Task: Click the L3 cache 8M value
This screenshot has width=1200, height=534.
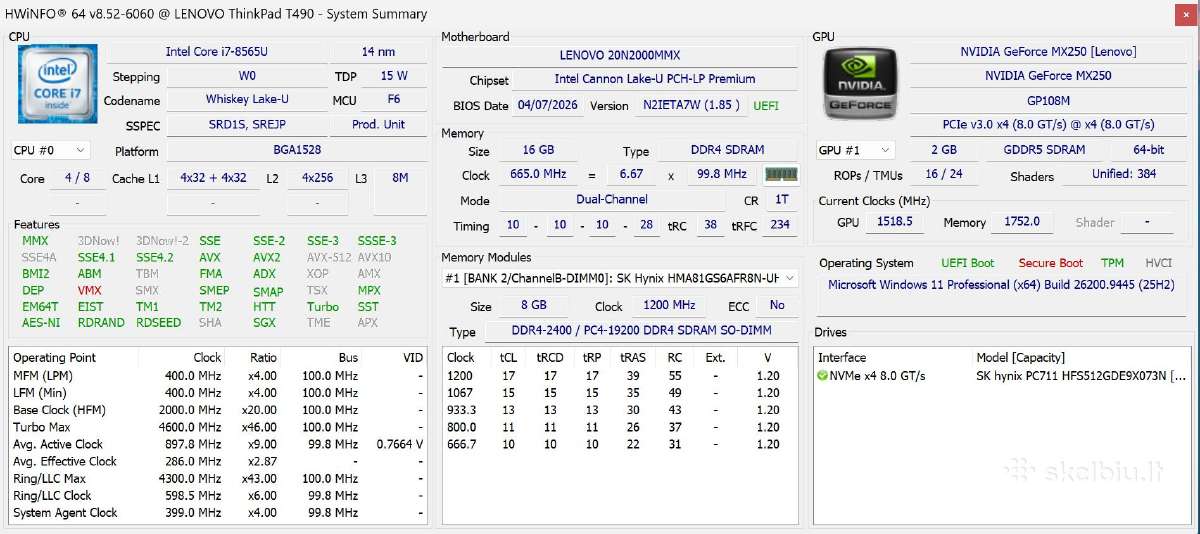Action: 400,178
